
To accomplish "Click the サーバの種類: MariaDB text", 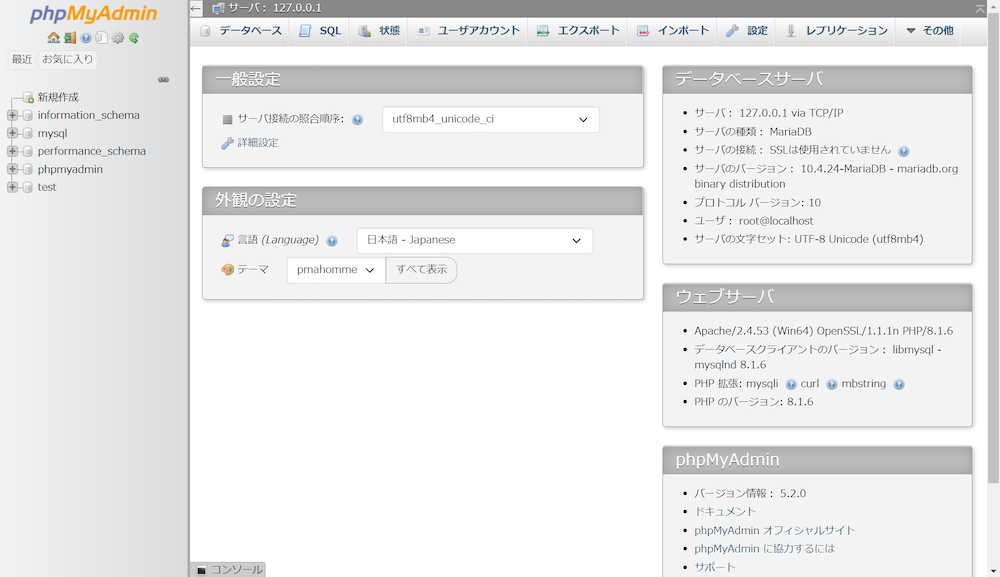I will click(753, 132).
